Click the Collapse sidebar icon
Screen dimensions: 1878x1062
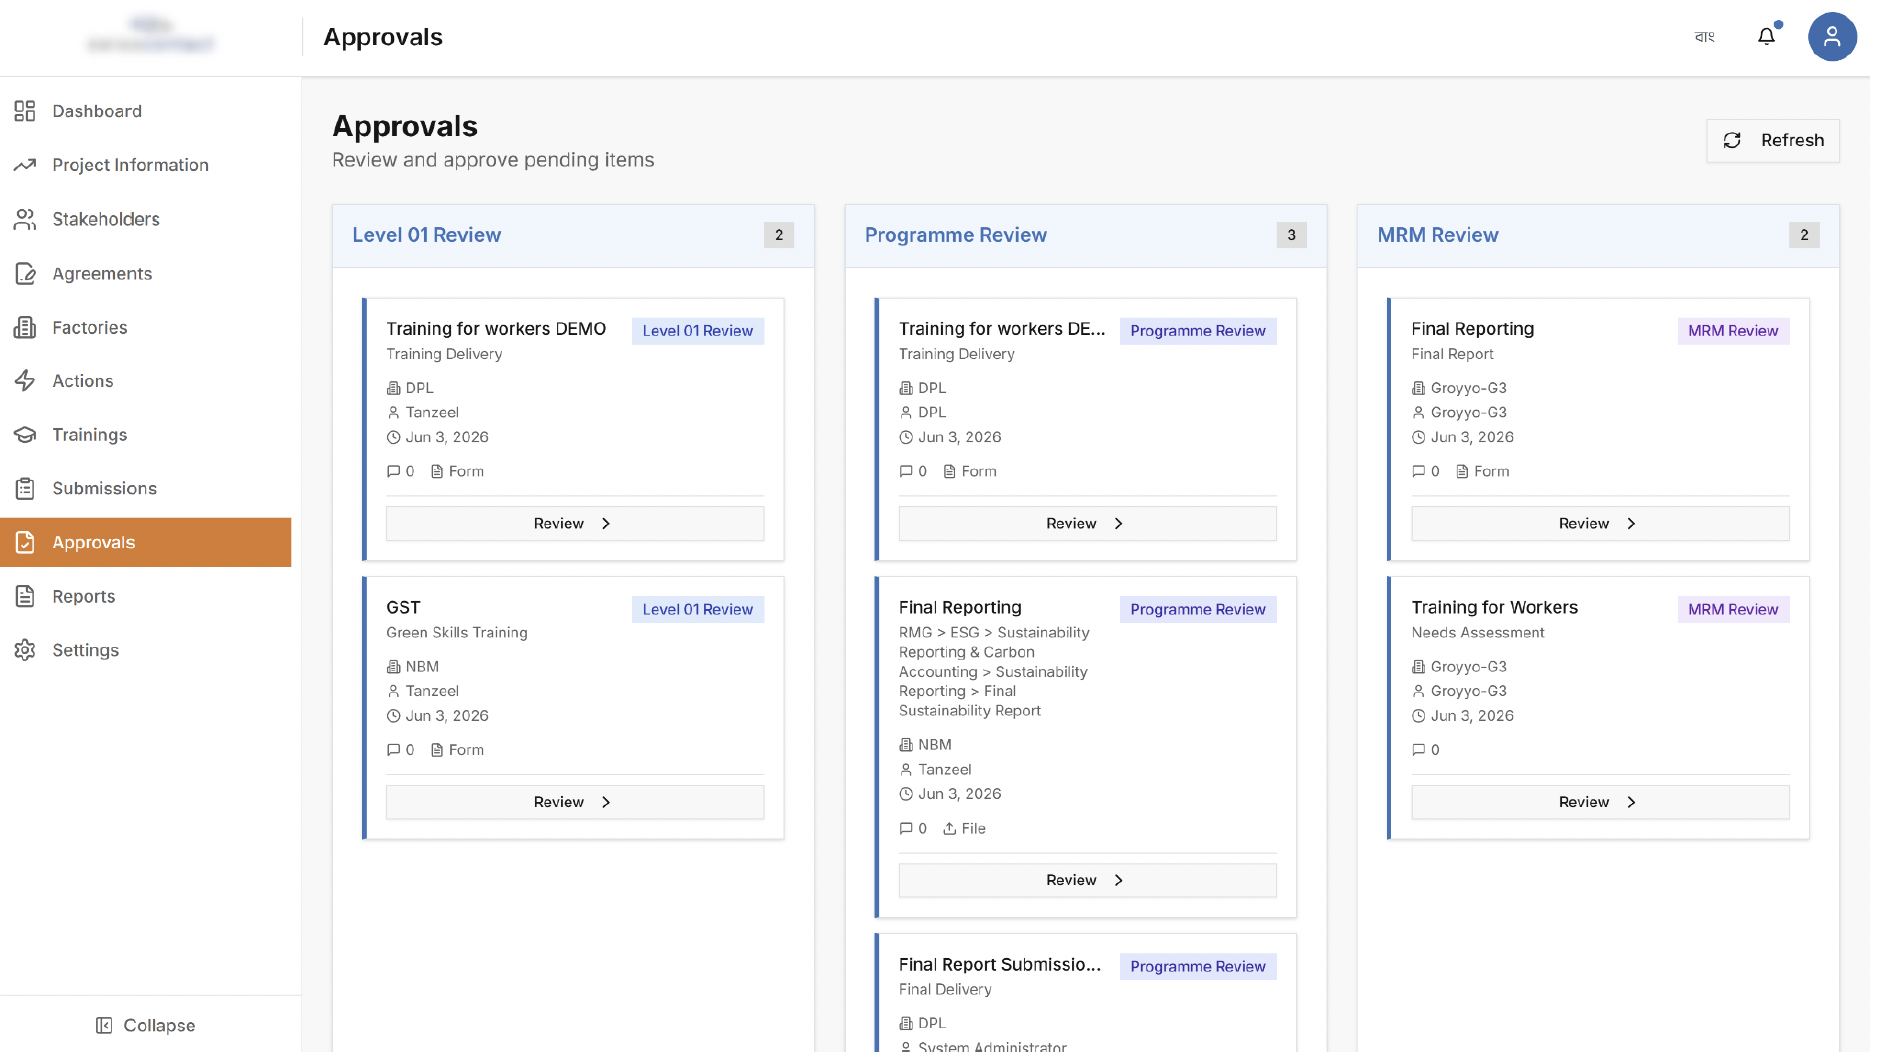click(x=104, y=1025)
